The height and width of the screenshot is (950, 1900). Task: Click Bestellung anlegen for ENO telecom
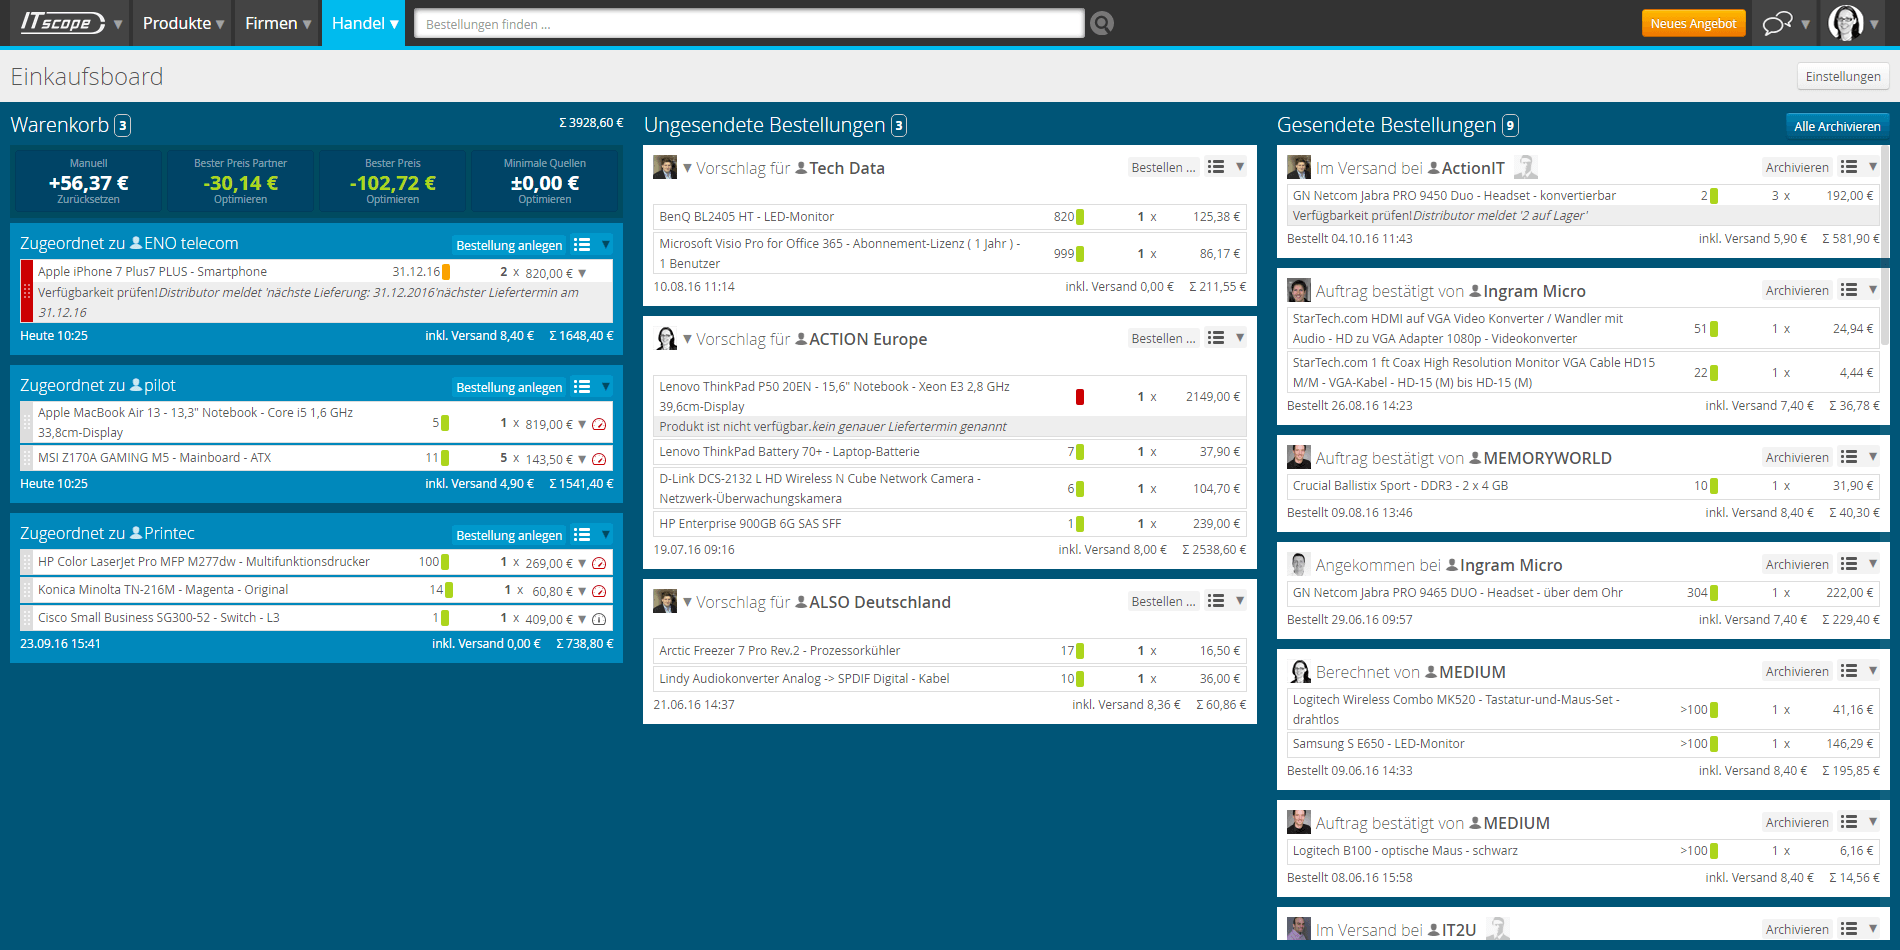click(509, 245)
